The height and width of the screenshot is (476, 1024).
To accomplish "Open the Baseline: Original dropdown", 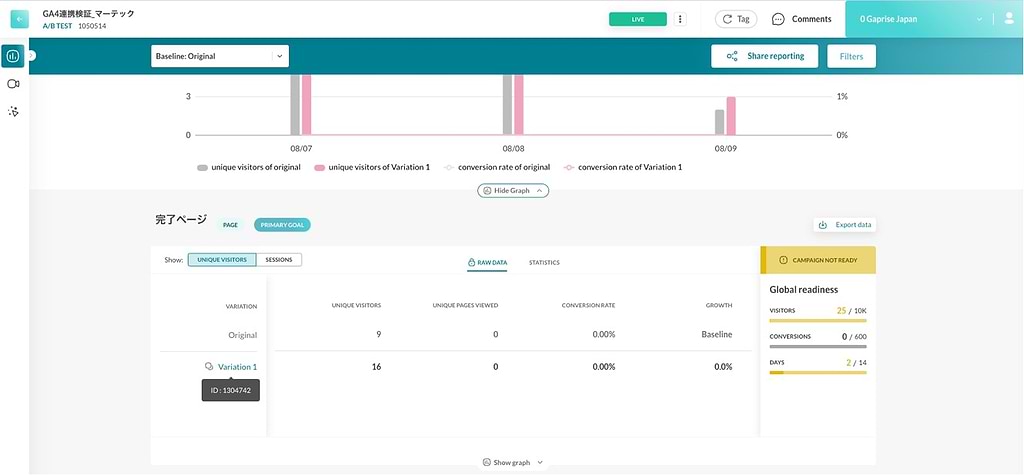I will [x=219, y=57].
